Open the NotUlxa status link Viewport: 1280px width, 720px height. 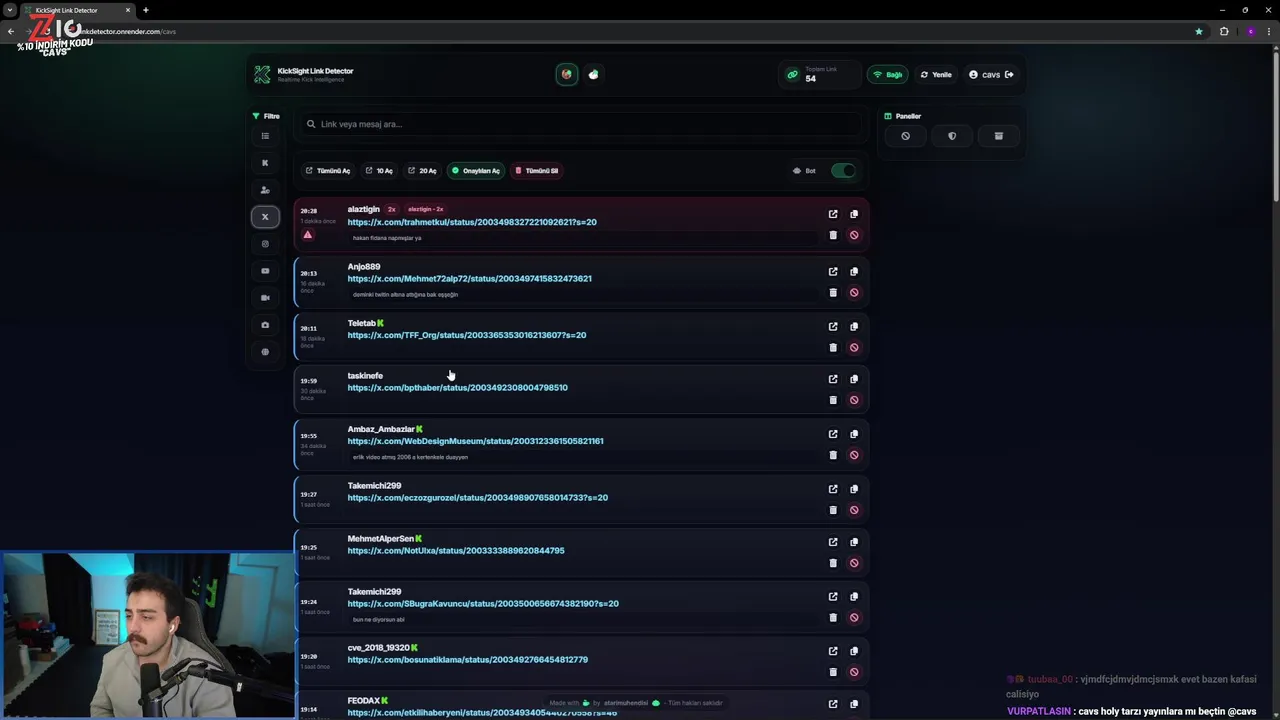coord(456,551)
